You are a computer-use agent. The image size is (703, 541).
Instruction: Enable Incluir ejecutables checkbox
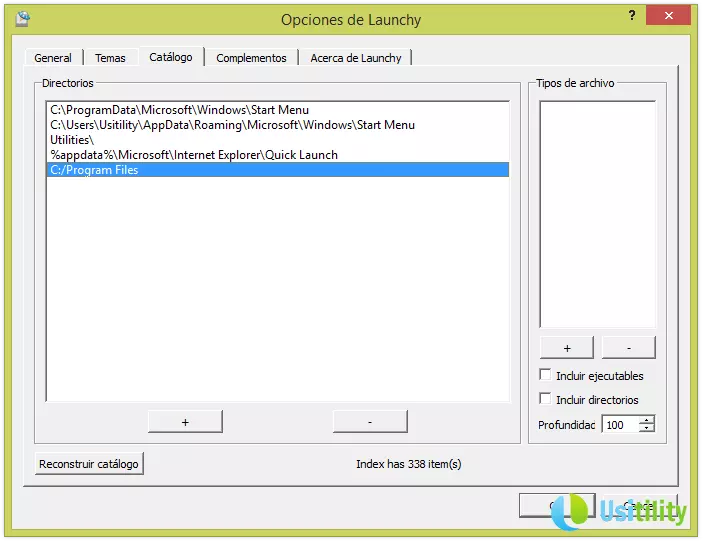545,375
